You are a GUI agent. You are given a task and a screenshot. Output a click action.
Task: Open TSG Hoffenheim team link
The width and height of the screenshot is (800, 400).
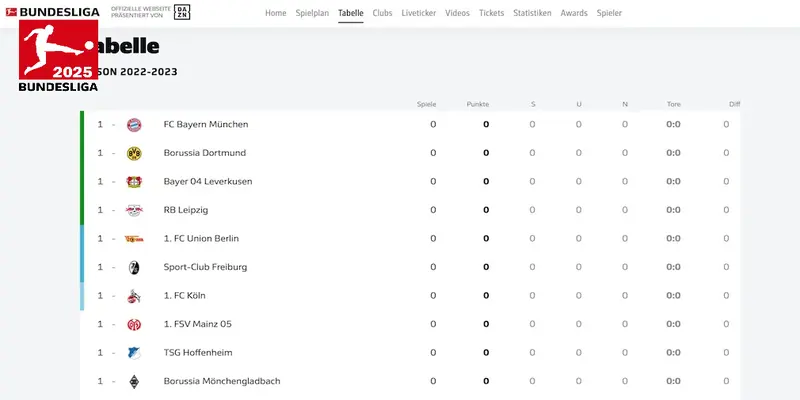tap(198, 353)
